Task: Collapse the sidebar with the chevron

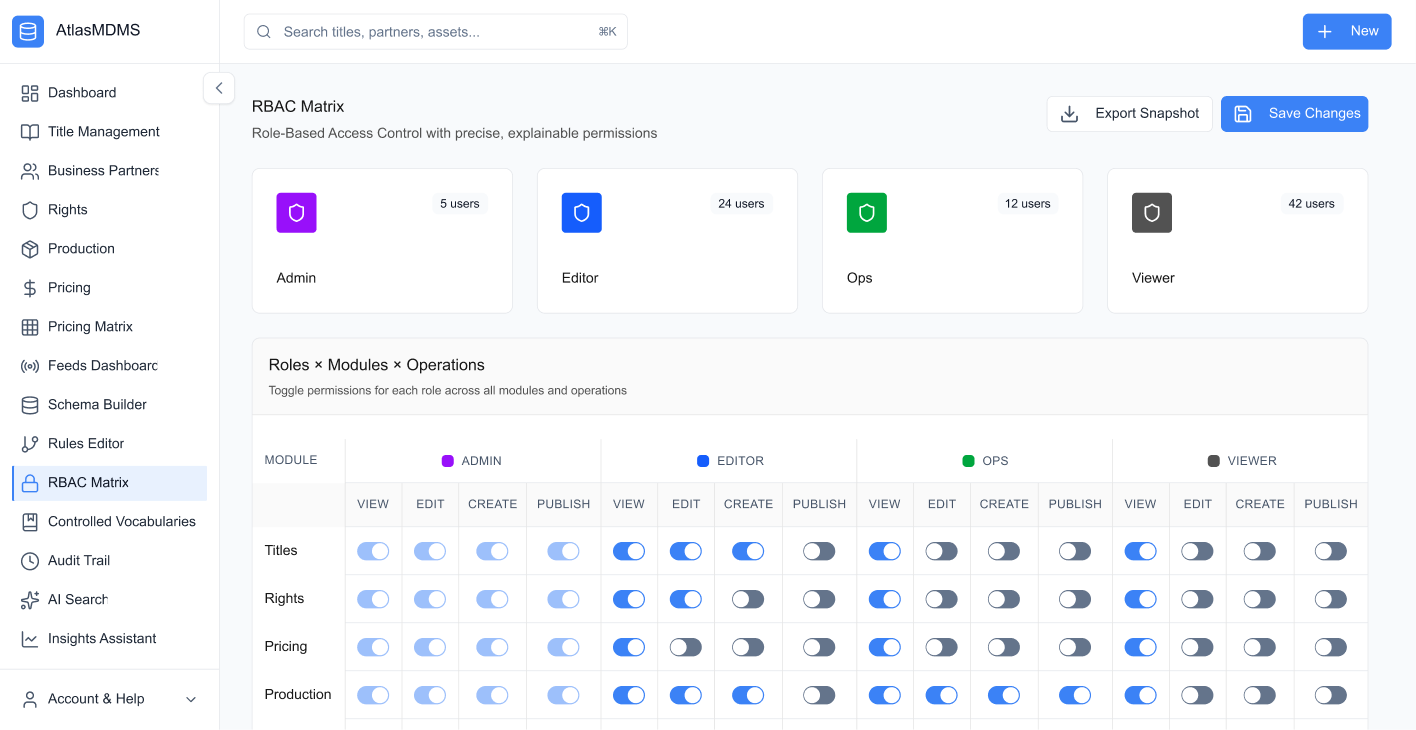Action: coord(219,88)
